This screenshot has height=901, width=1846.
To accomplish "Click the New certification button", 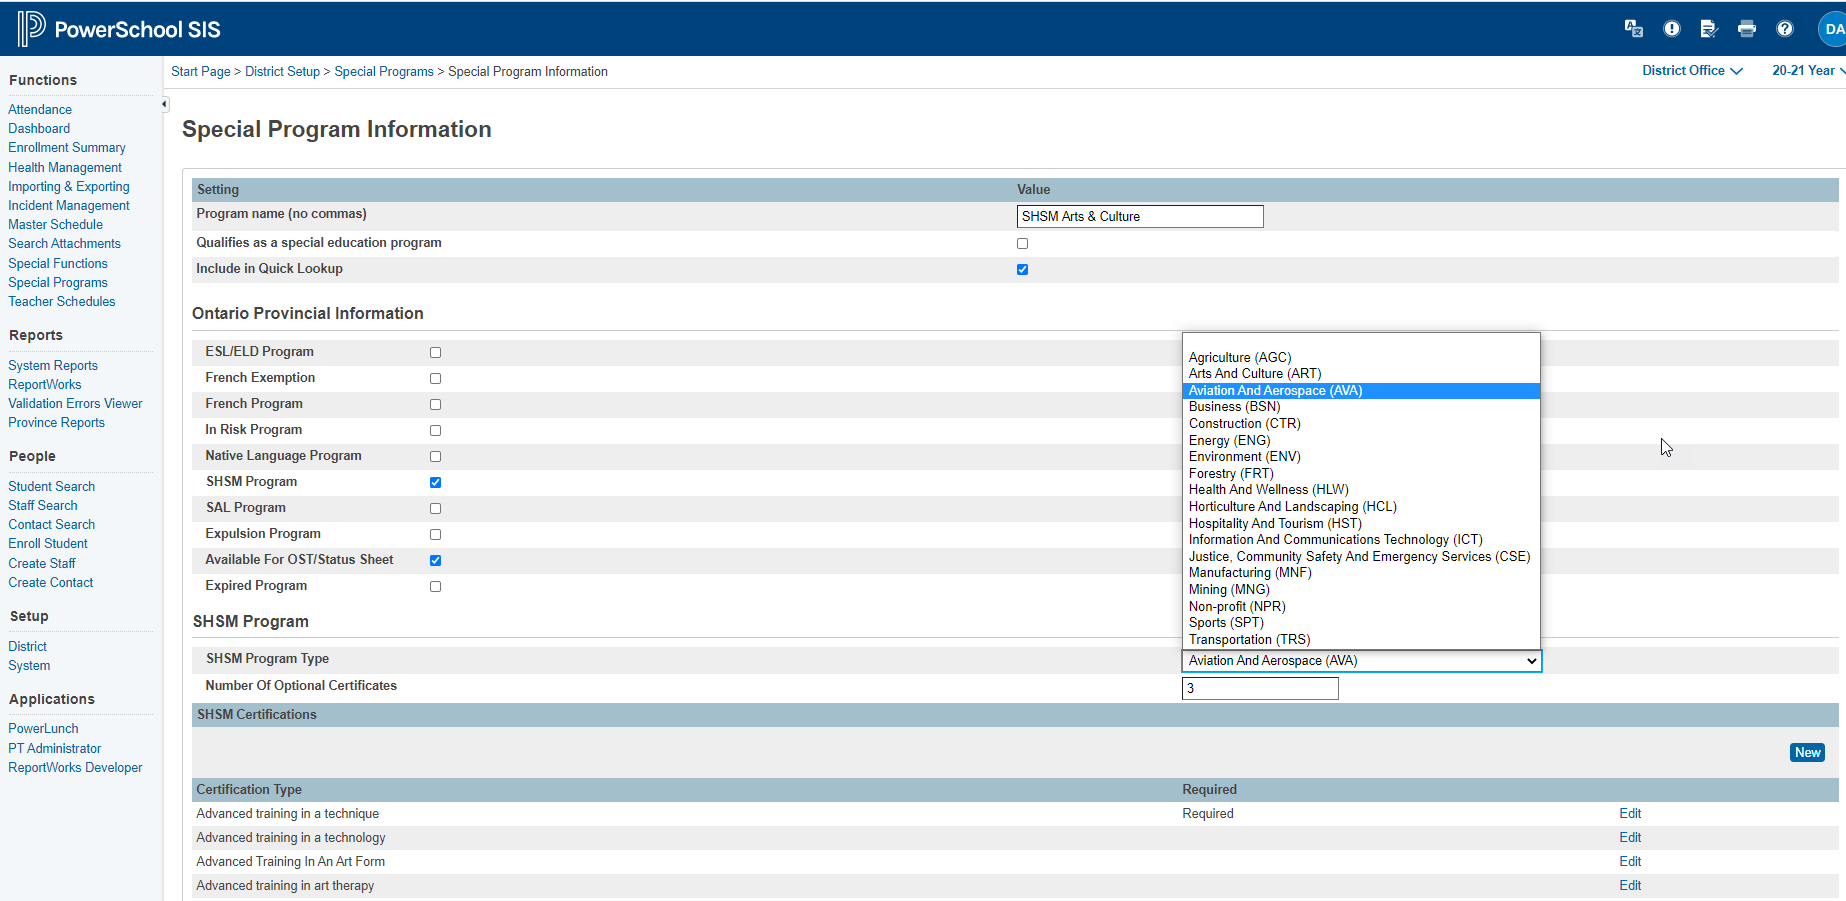I will point(1806,753).
